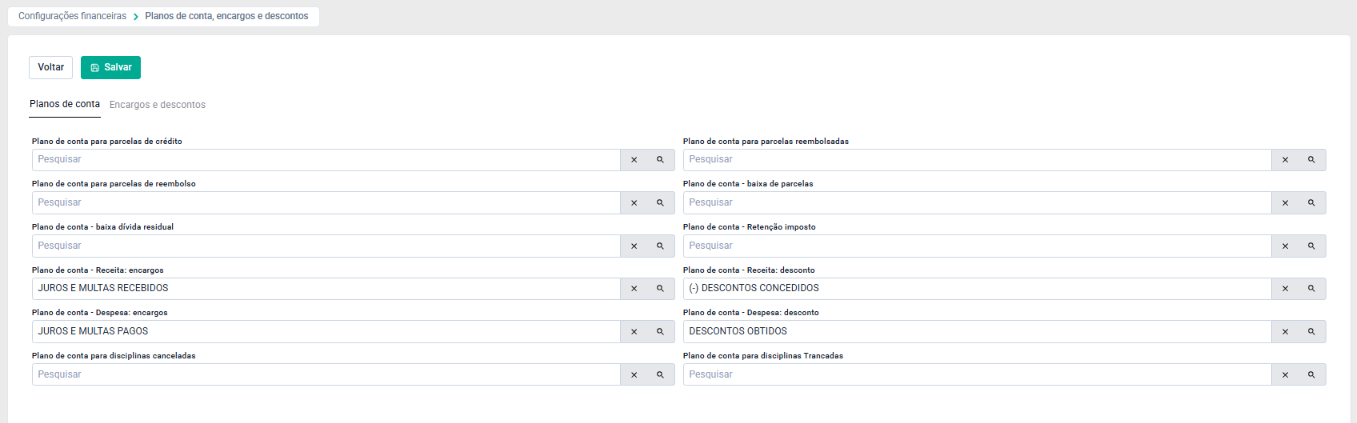The height and width of the screenshot is (423, 1357).
Task: Clear JUROS E MULTAS PAGOS with X icon
Action: click(634, 332)
